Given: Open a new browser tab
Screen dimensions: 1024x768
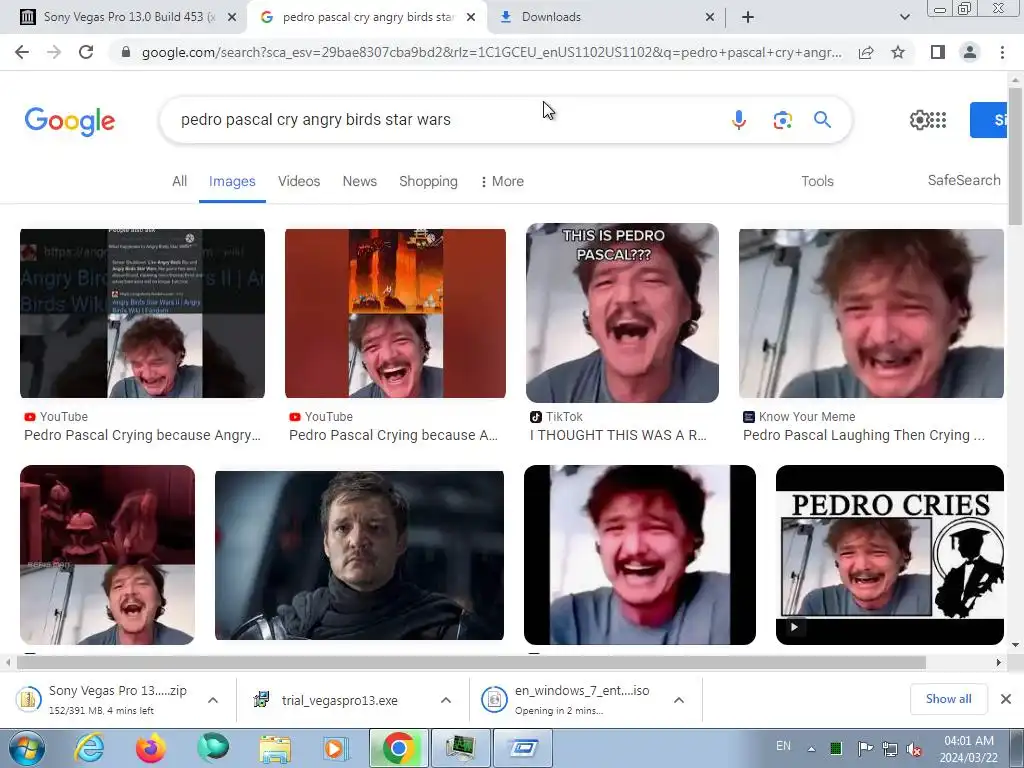Looking at the screenshot, I should click(748, 17).
